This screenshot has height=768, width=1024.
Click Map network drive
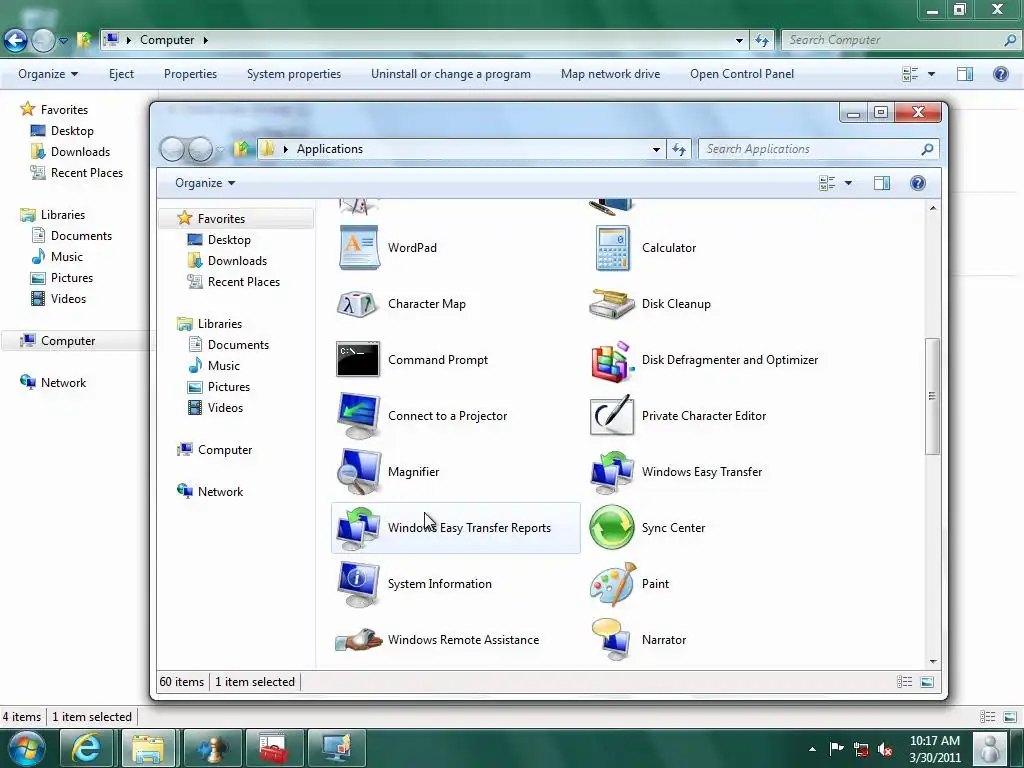point(611,74)
